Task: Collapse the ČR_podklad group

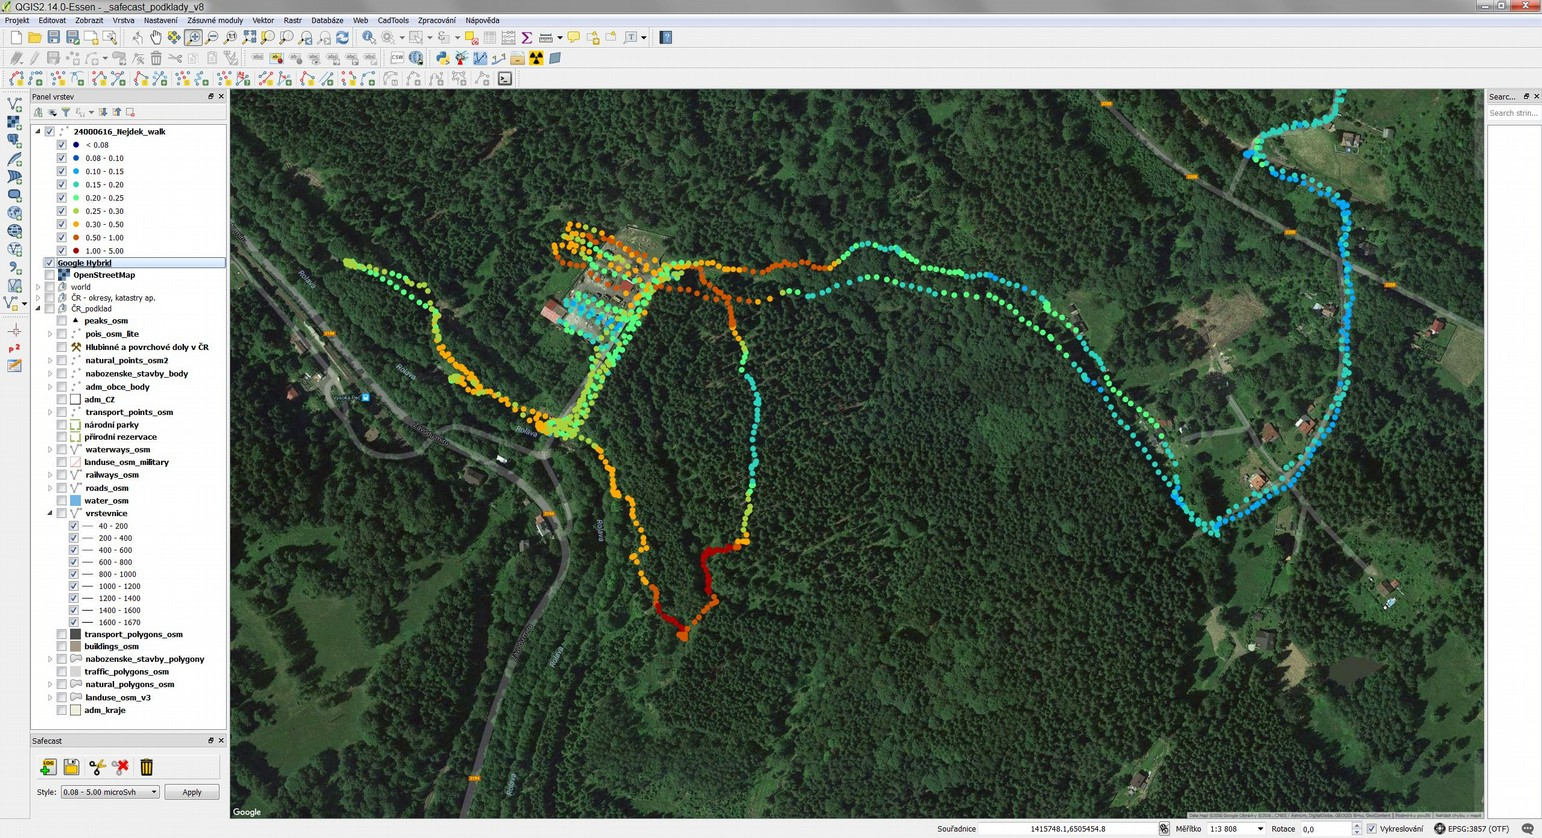Action: [38, 309]
